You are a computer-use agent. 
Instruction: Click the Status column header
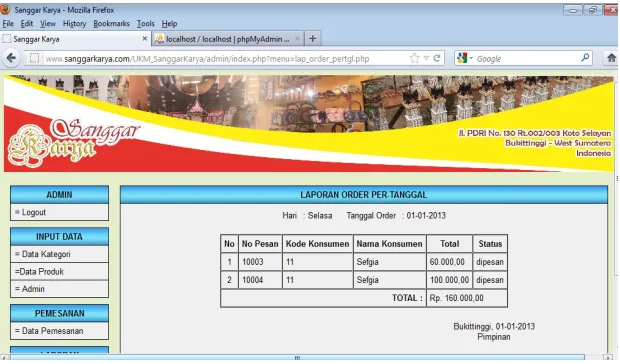(490, 244)
